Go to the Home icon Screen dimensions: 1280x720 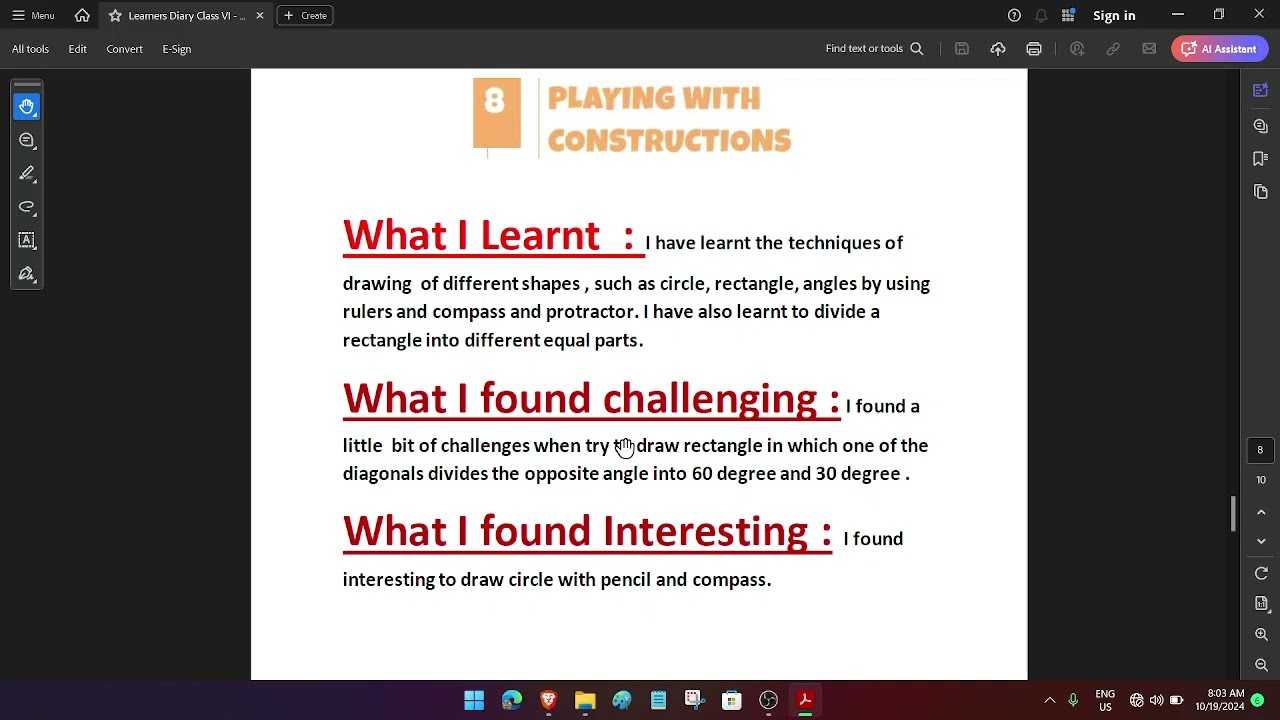pos(82,15)
